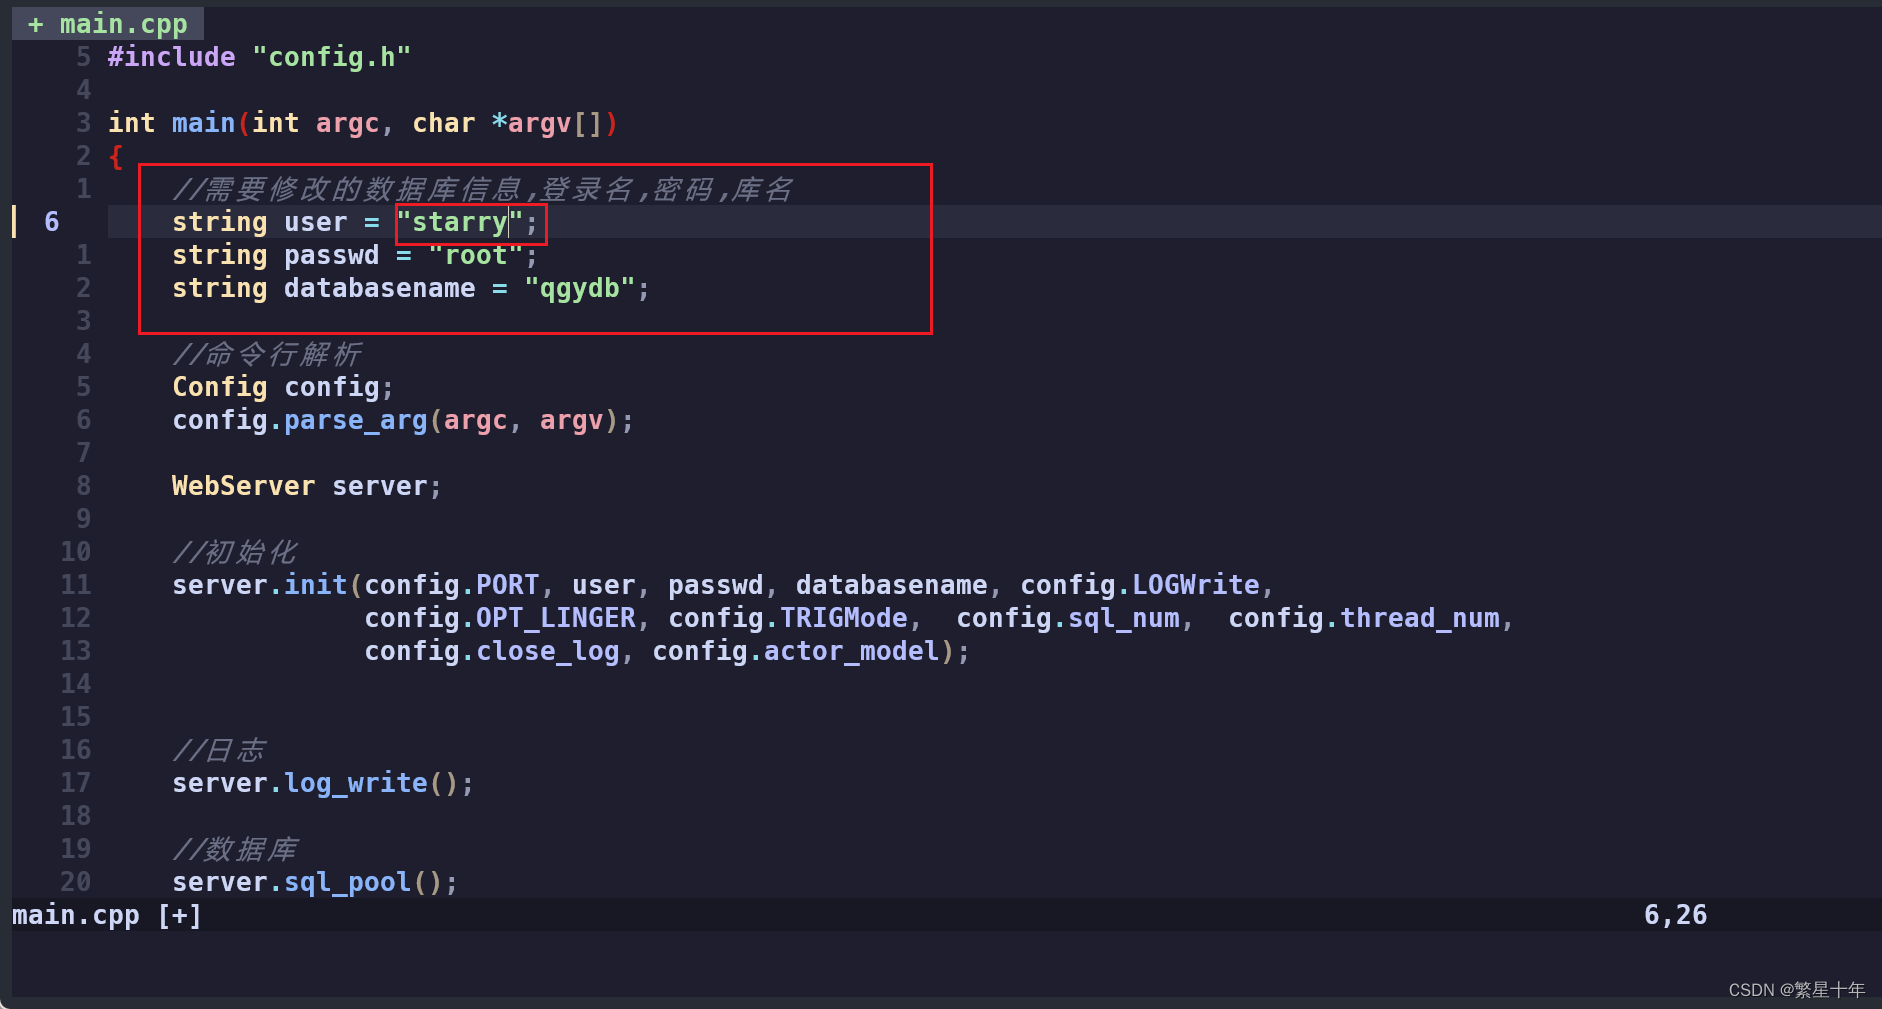Click the "root" password string
1882x1009 pixels.
click(476, 255)
